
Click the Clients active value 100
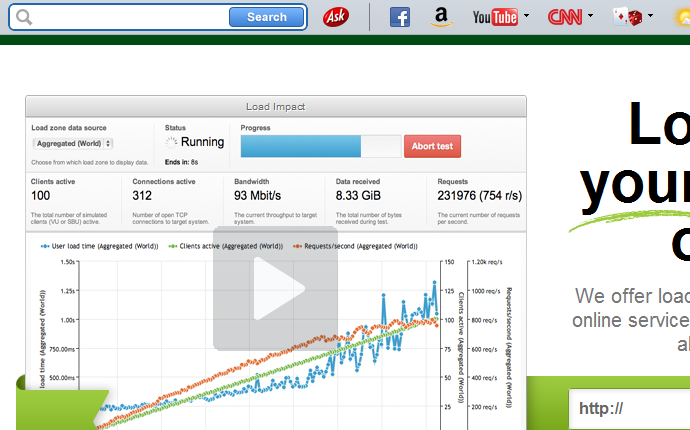point(40,196)
